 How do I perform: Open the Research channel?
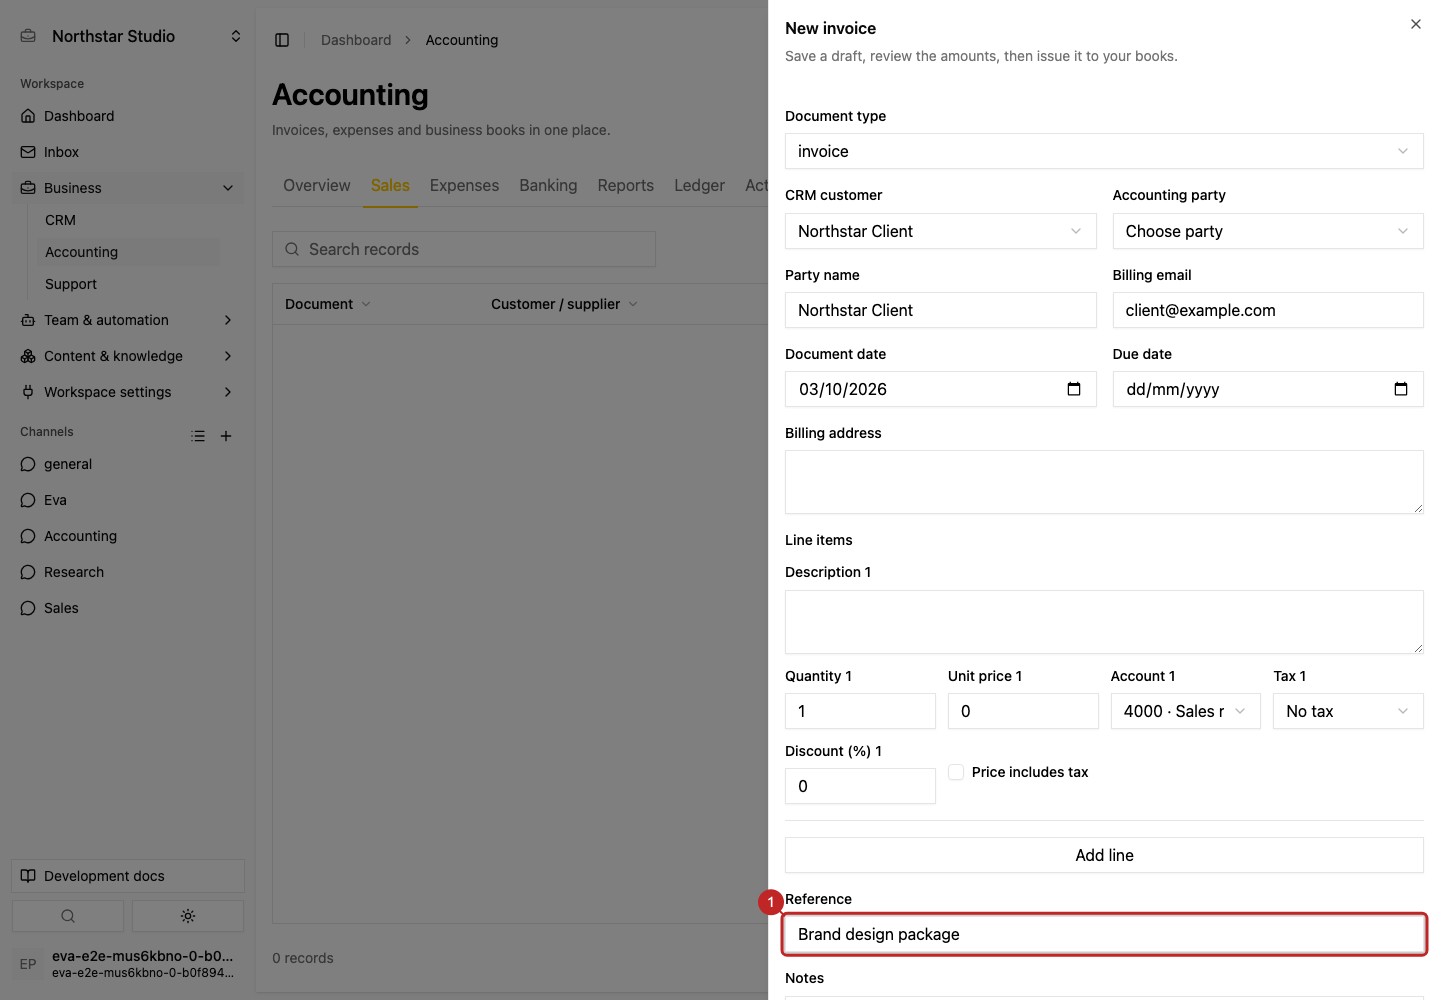[128, 572]
